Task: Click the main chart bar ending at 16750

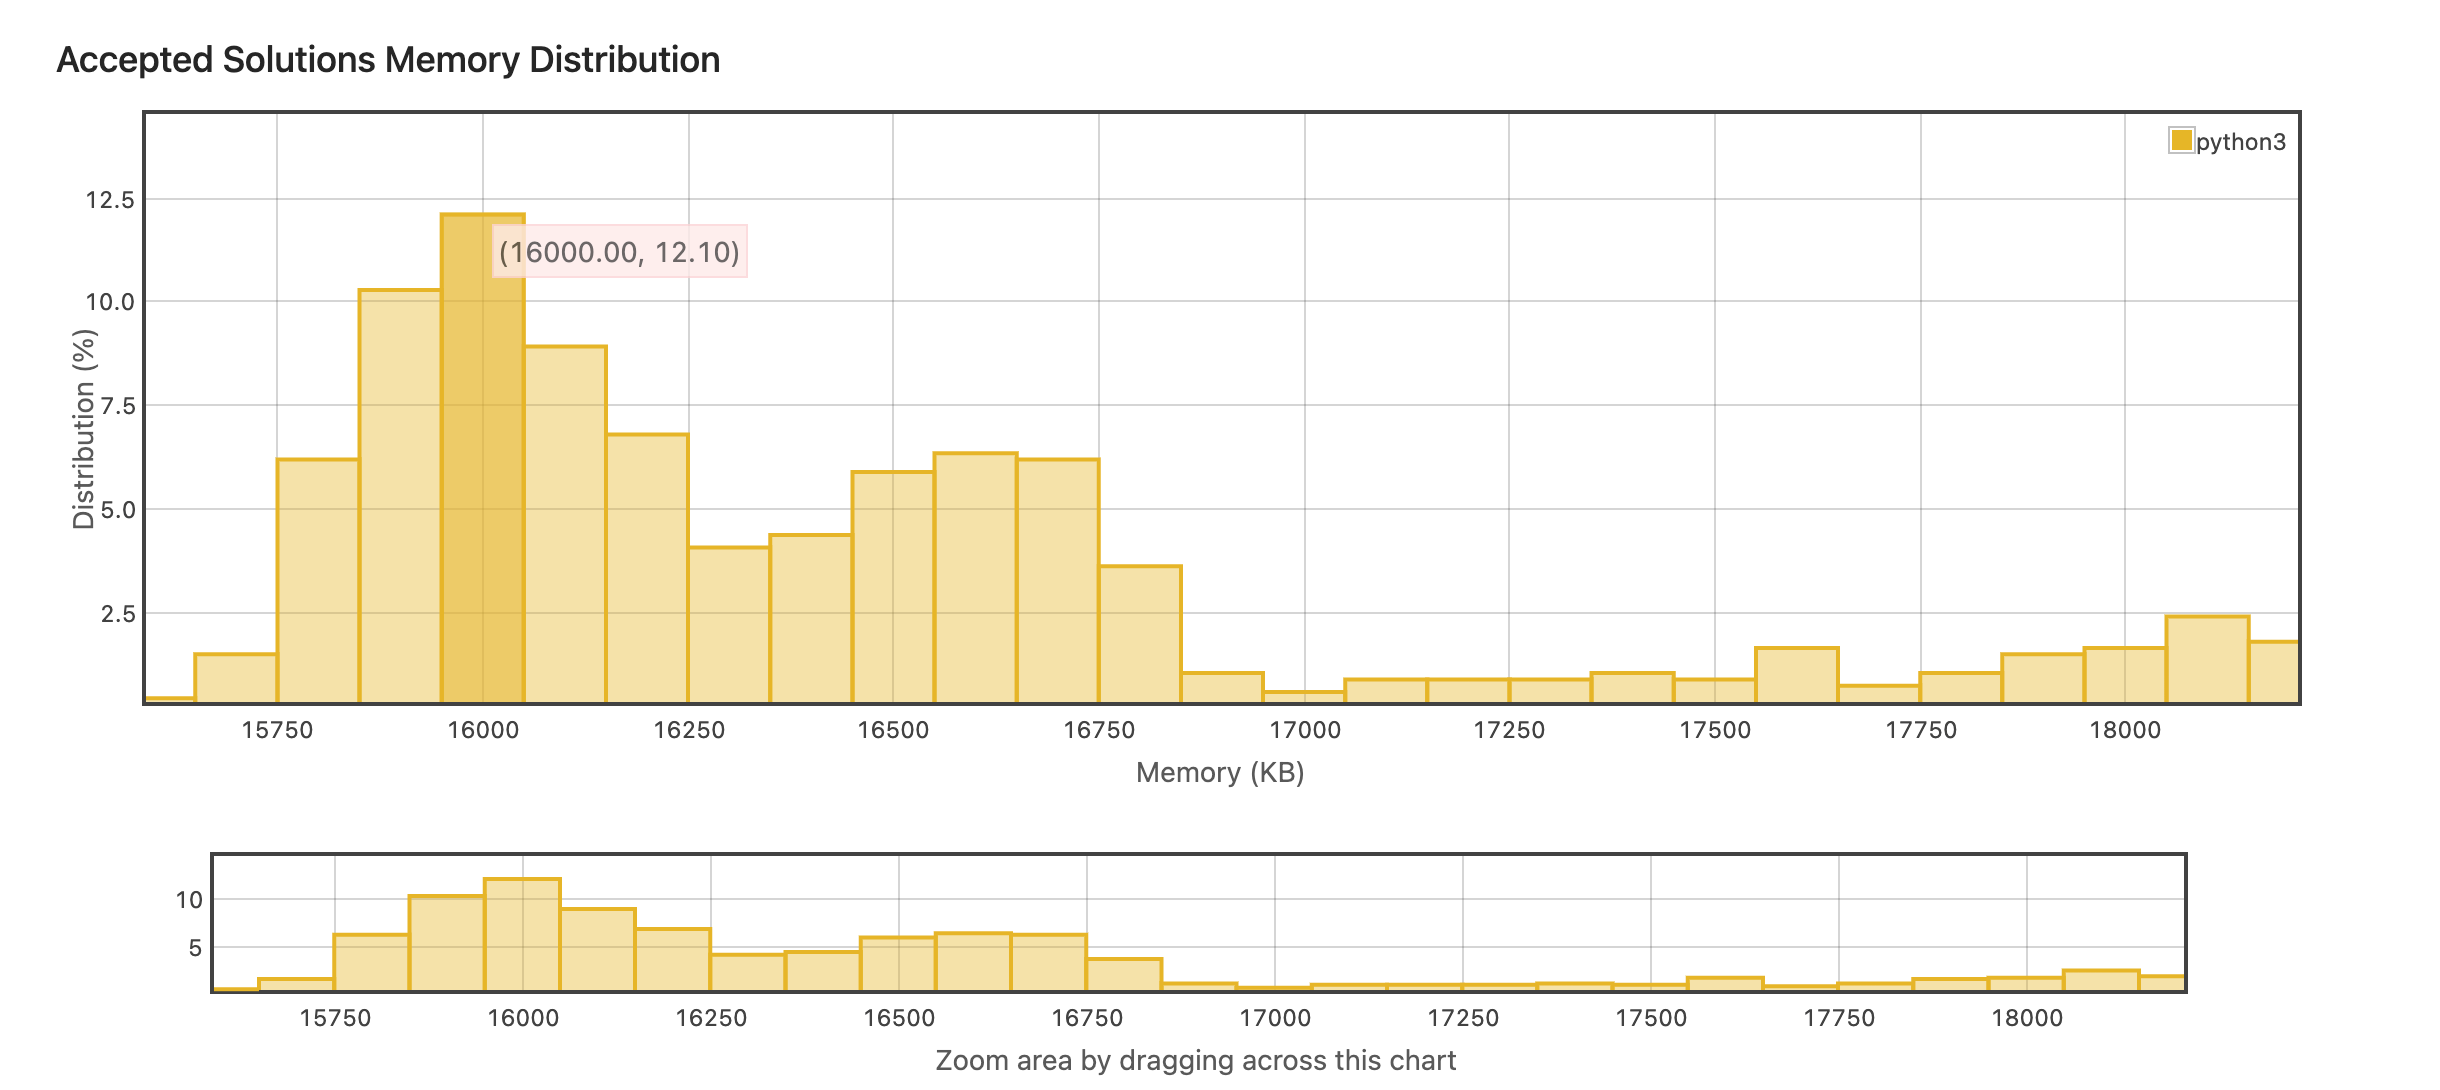Action: coord(1058,580)
